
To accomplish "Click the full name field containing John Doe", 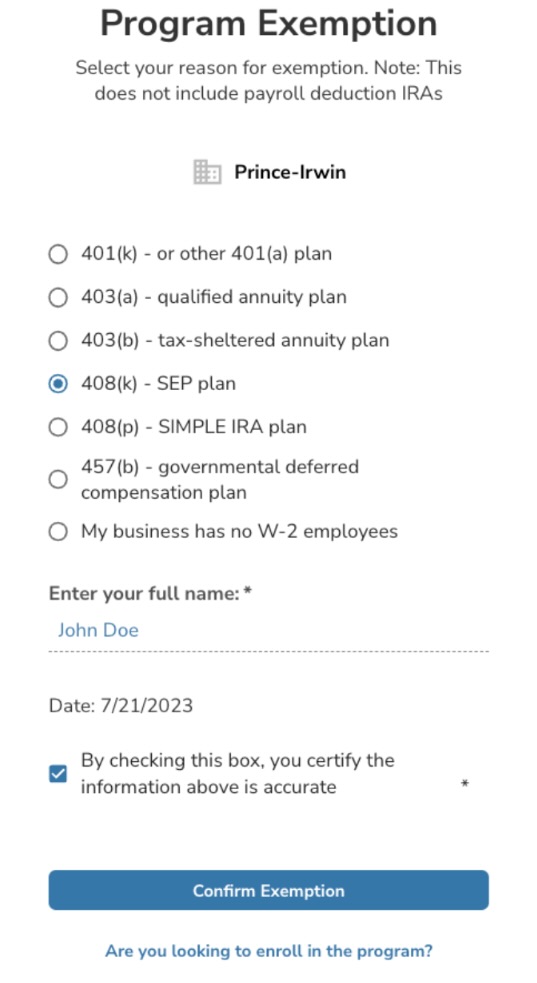I will pyautogui.click(x=268, y=631).
